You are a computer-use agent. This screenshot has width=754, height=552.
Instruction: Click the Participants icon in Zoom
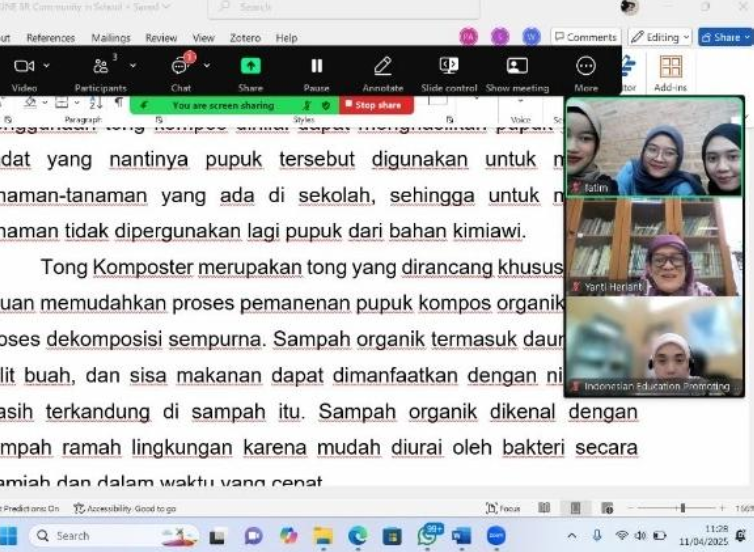101,67
